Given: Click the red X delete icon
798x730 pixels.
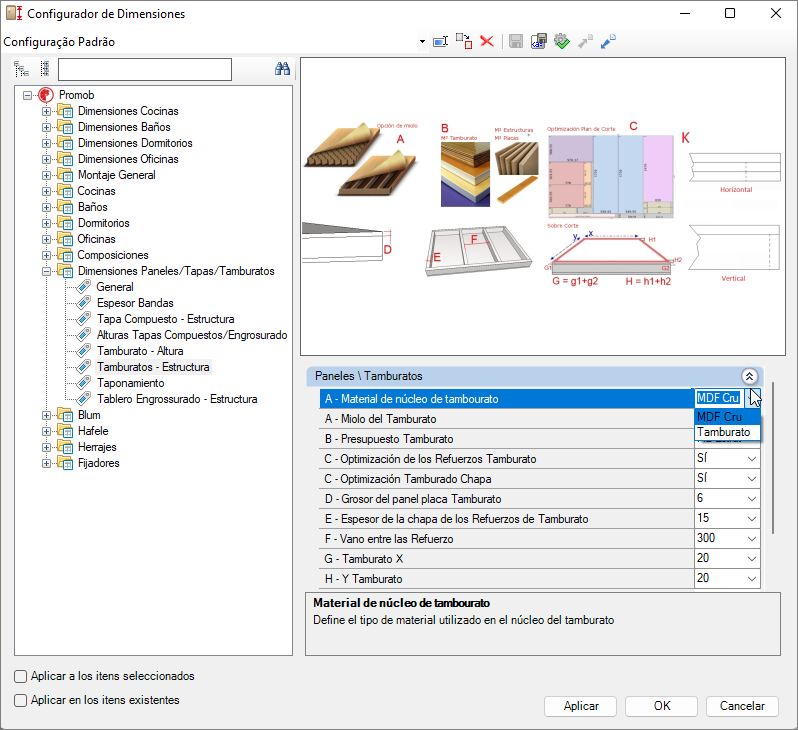Looking at the screenshot, I should [x=487, y=41].
